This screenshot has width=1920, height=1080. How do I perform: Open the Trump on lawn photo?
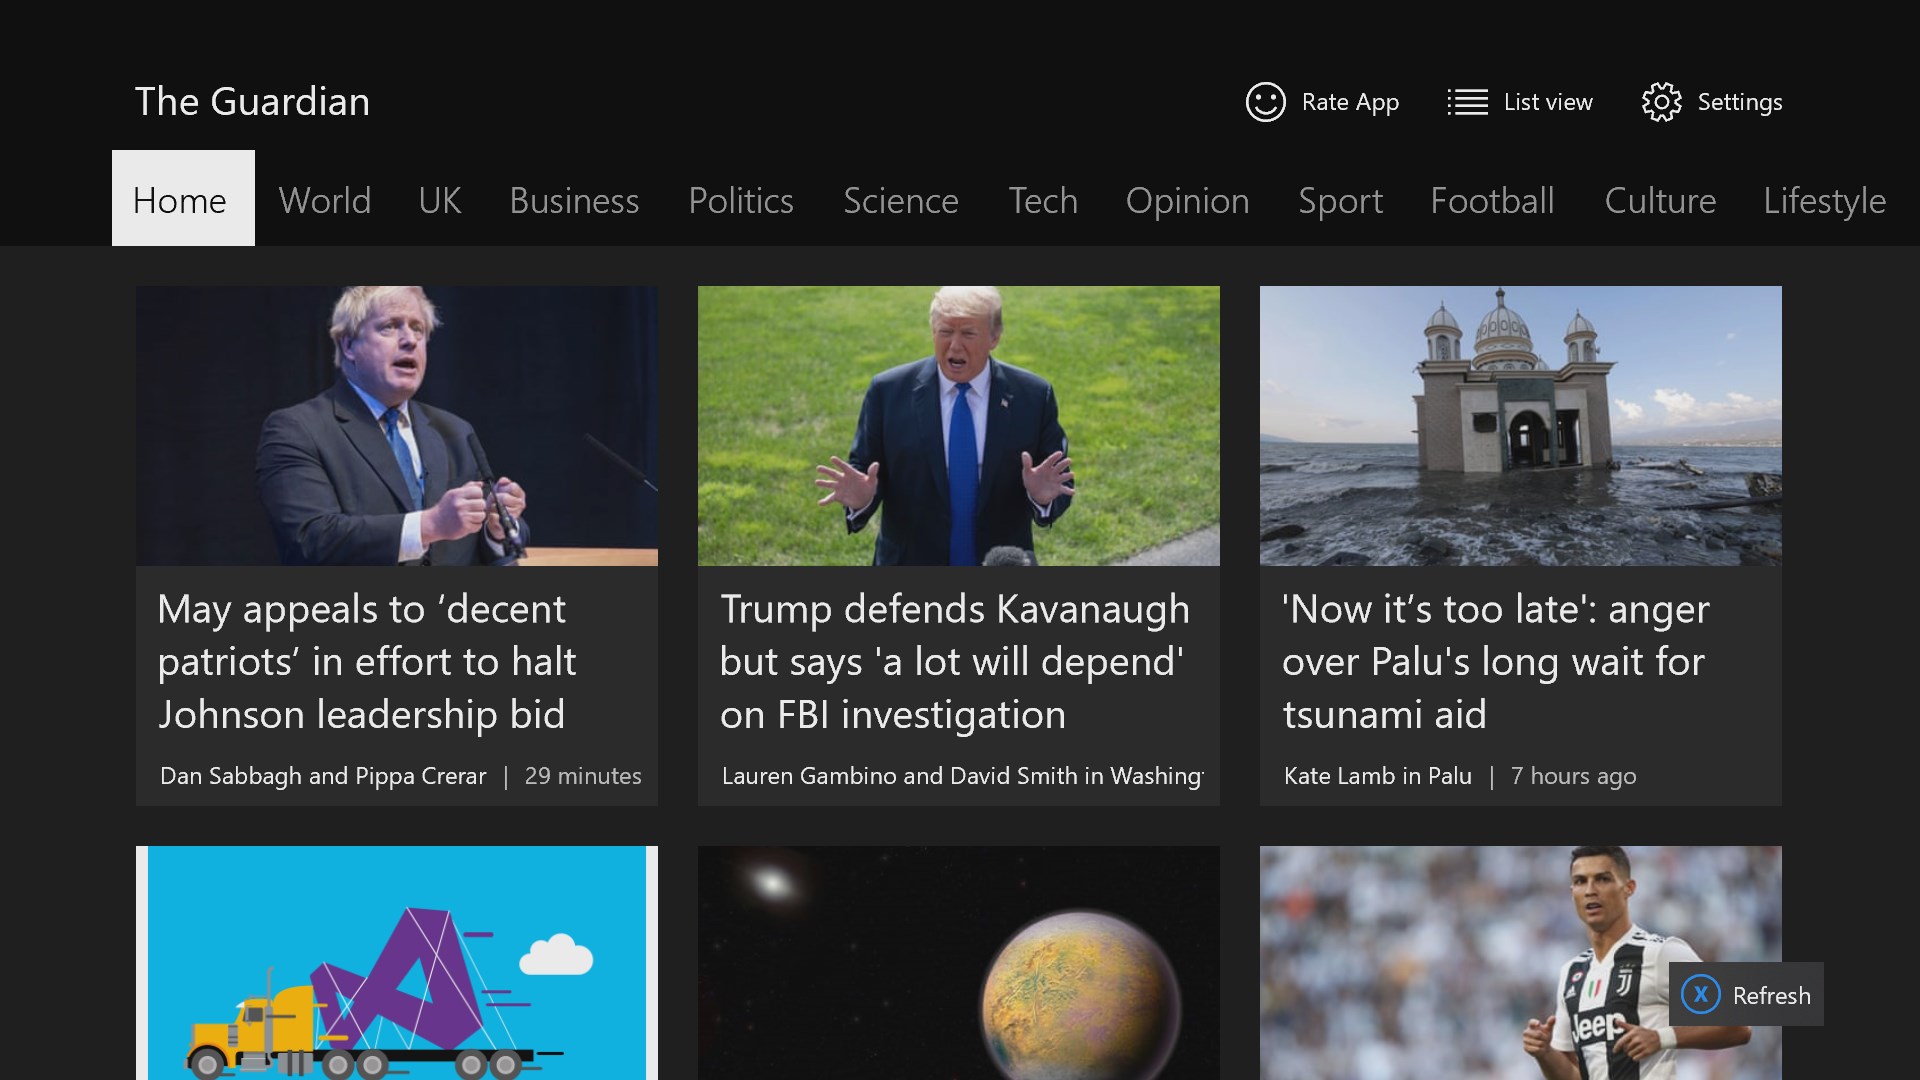coord(959,426)
